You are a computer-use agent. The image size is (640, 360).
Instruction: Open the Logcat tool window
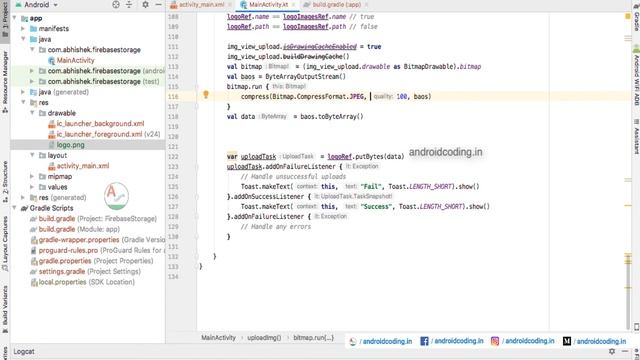[24, 351]
